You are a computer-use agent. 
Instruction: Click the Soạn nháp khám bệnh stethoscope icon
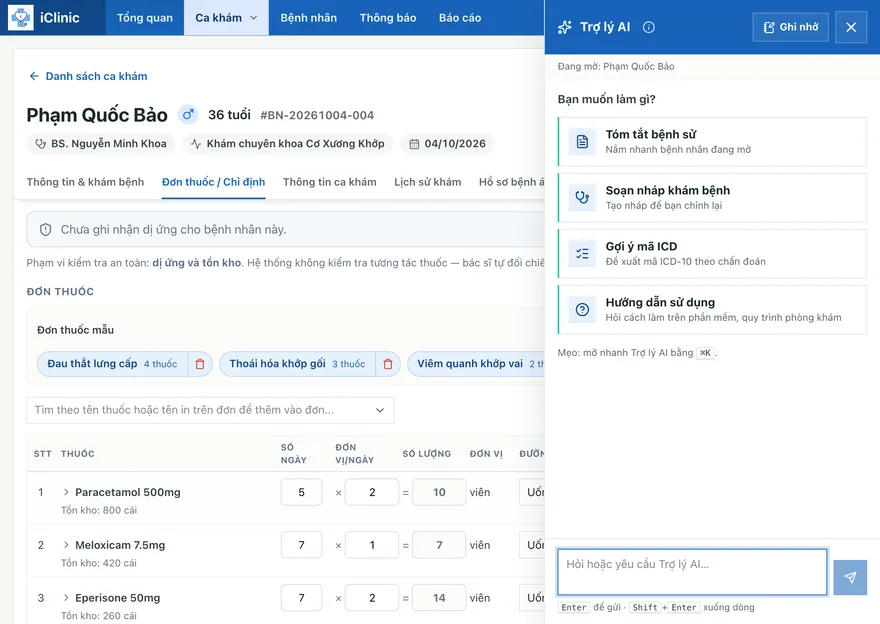tap(582, 198)
